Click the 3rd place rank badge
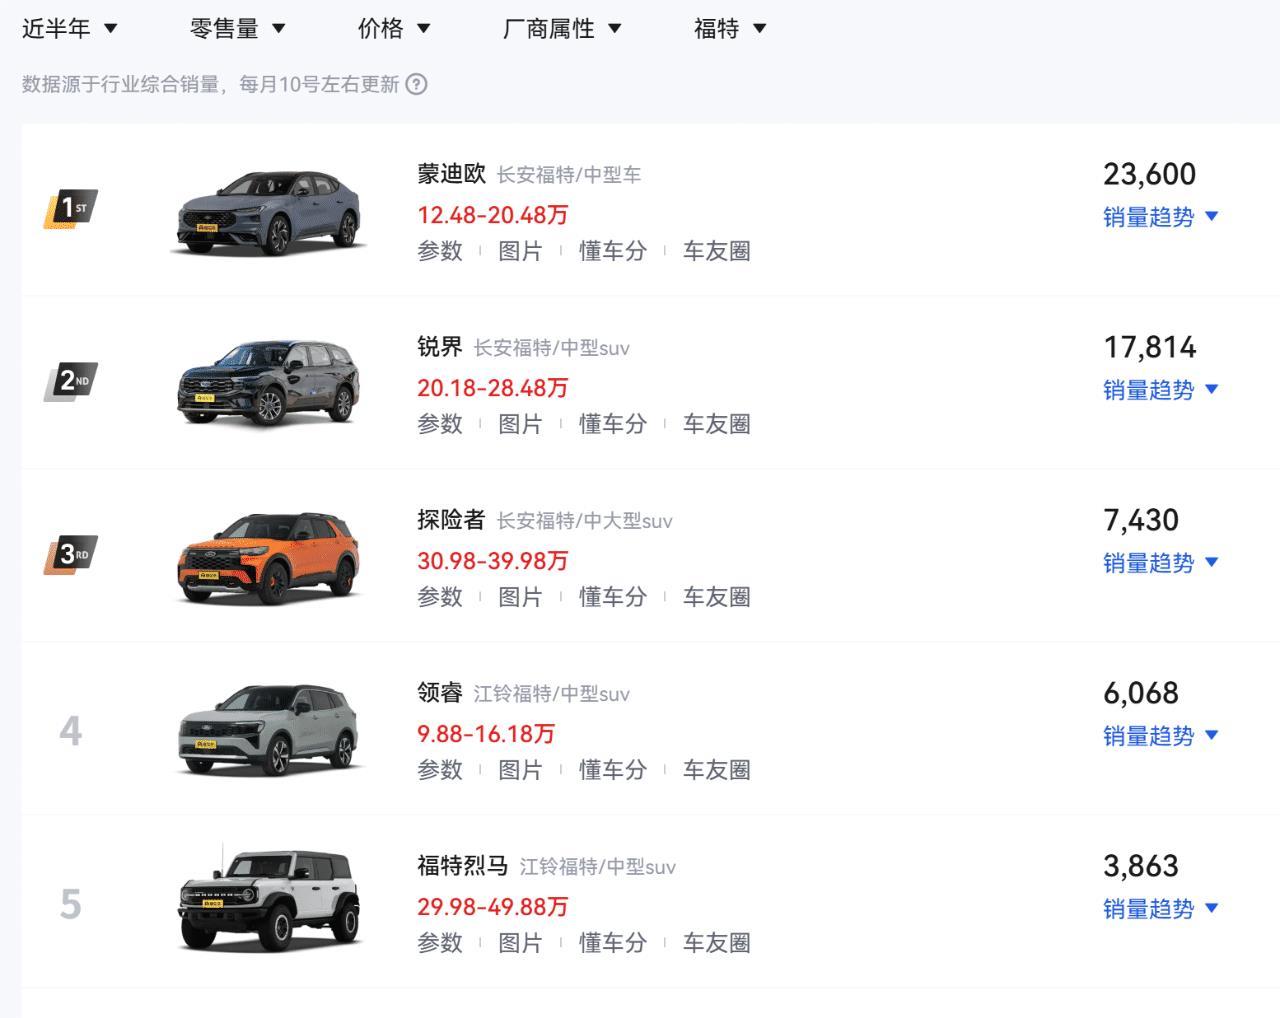Viewport: 1280px width, 1018px height. (70, 554)
